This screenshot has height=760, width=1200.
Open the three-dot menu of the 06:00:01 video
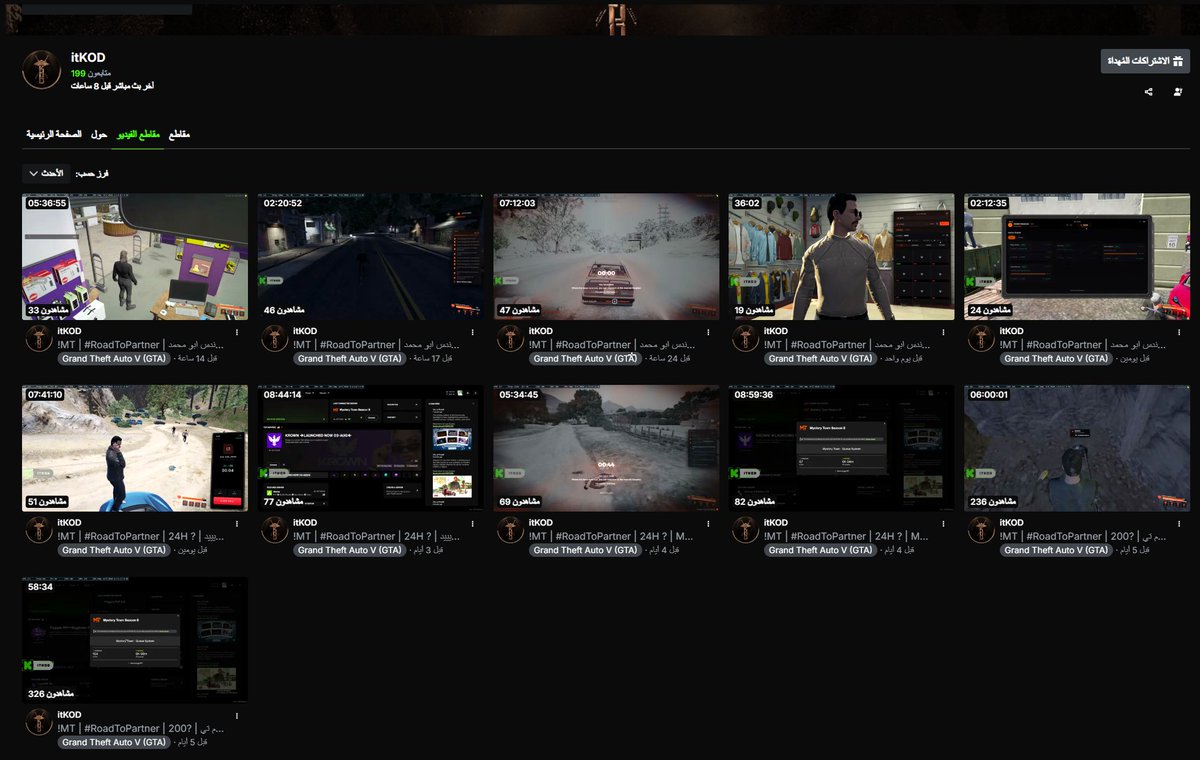(x=1179, y=524)
